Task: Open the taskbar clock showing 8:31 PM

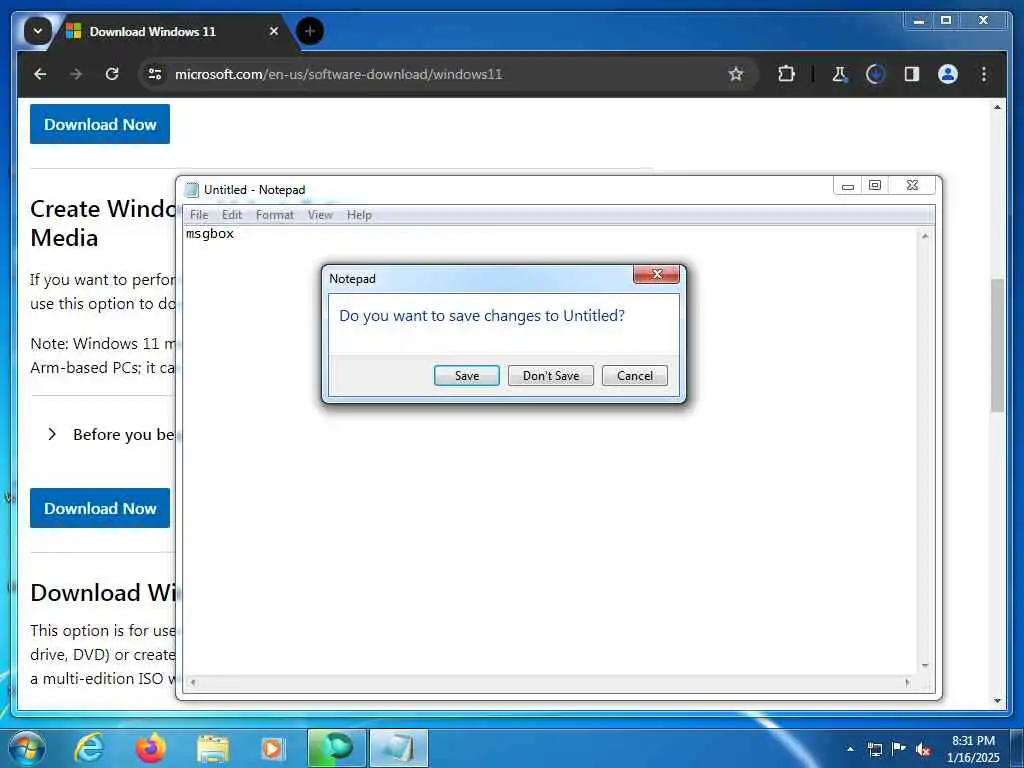Action: coord(973,748)
